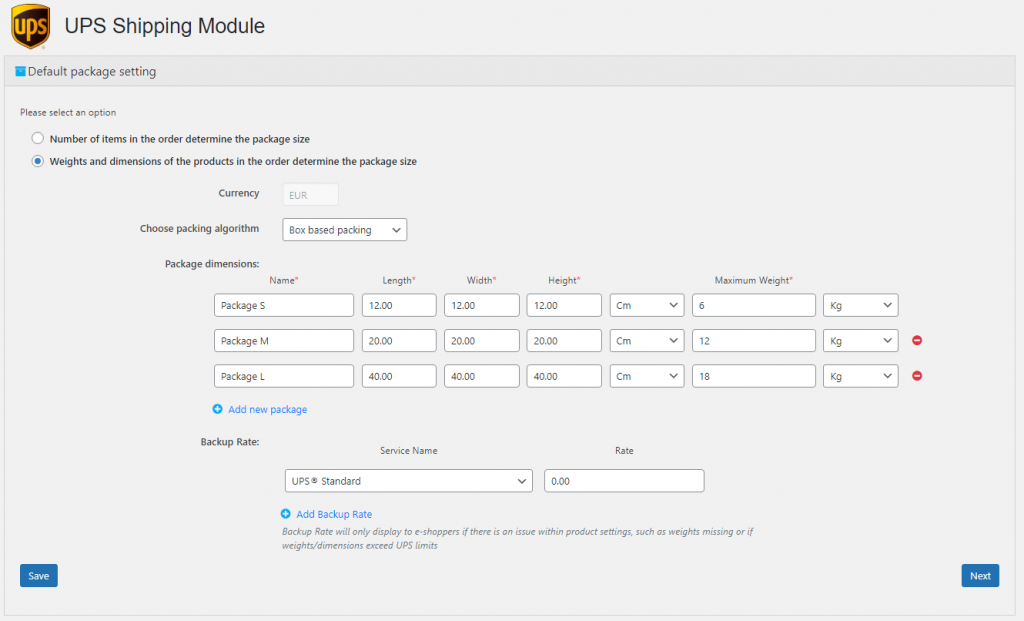Click Add Backup Rate link
The height and width of the screenshot is (621, 1024).
[334, 515]
